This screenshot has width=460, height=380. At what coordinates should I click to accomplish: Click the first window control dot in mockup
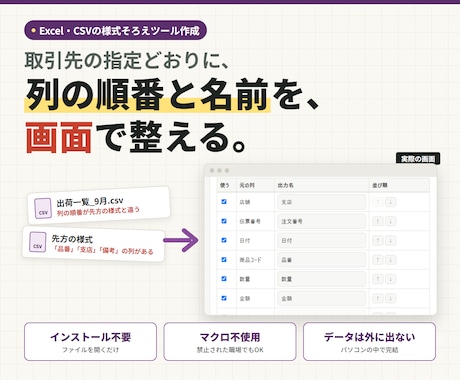(212, 170)
